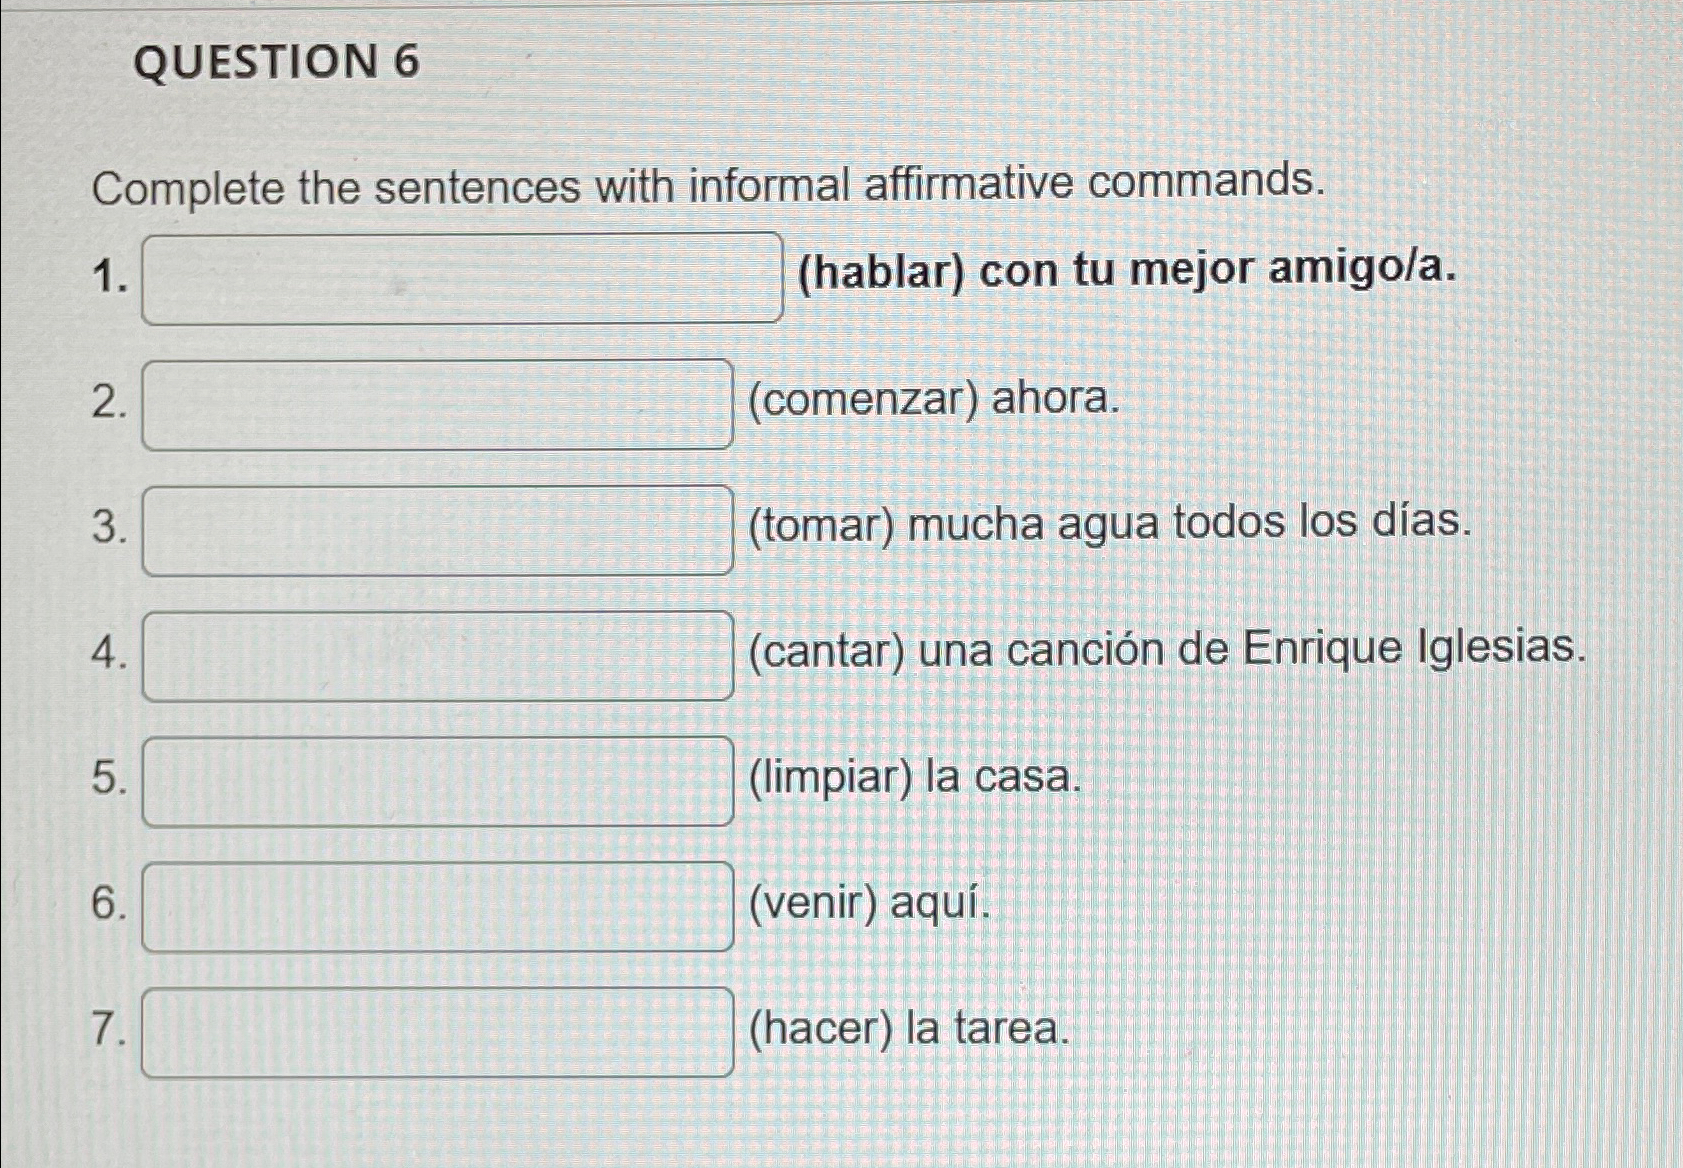The width and height of the screenshot is (1683, 1168).
Task: Click the (venir) aquí prompt text
Action: (870, 905)
